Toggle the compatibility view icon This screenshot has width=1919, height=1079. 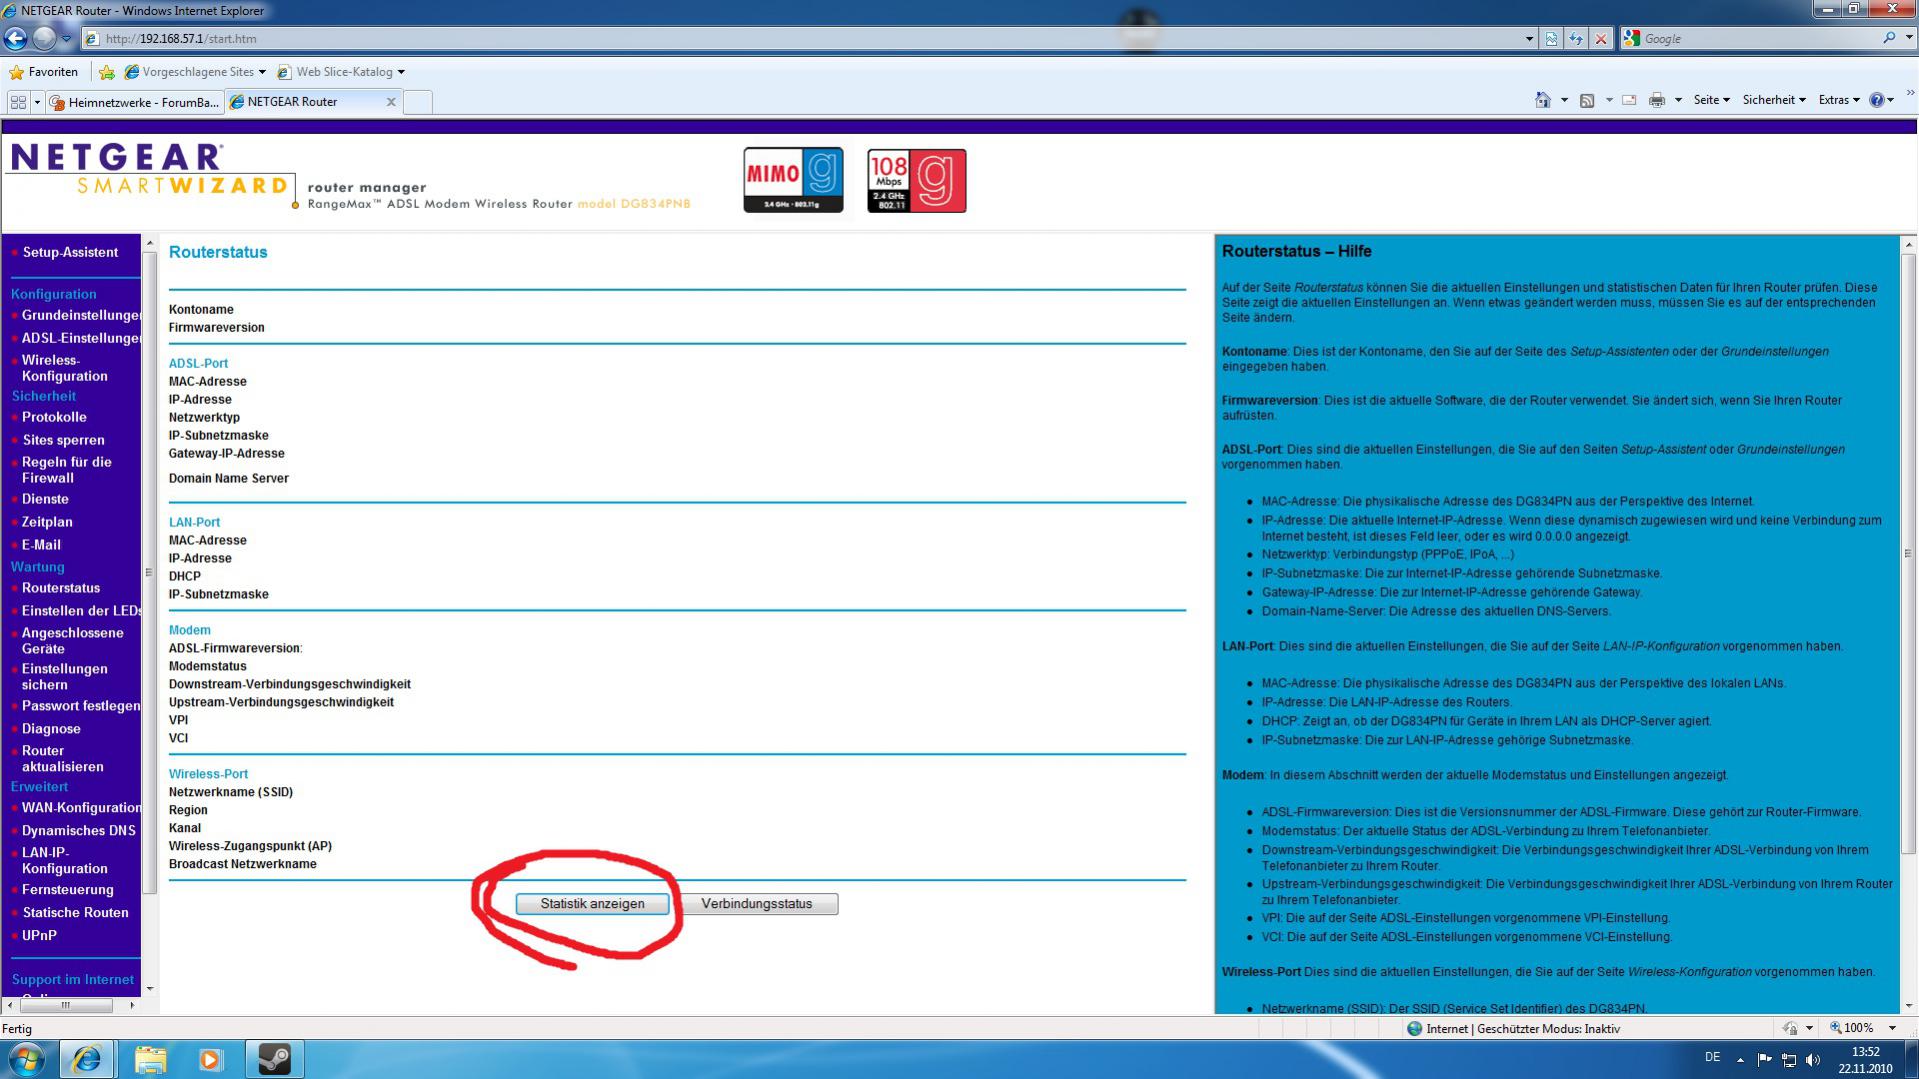(1551, 39)
